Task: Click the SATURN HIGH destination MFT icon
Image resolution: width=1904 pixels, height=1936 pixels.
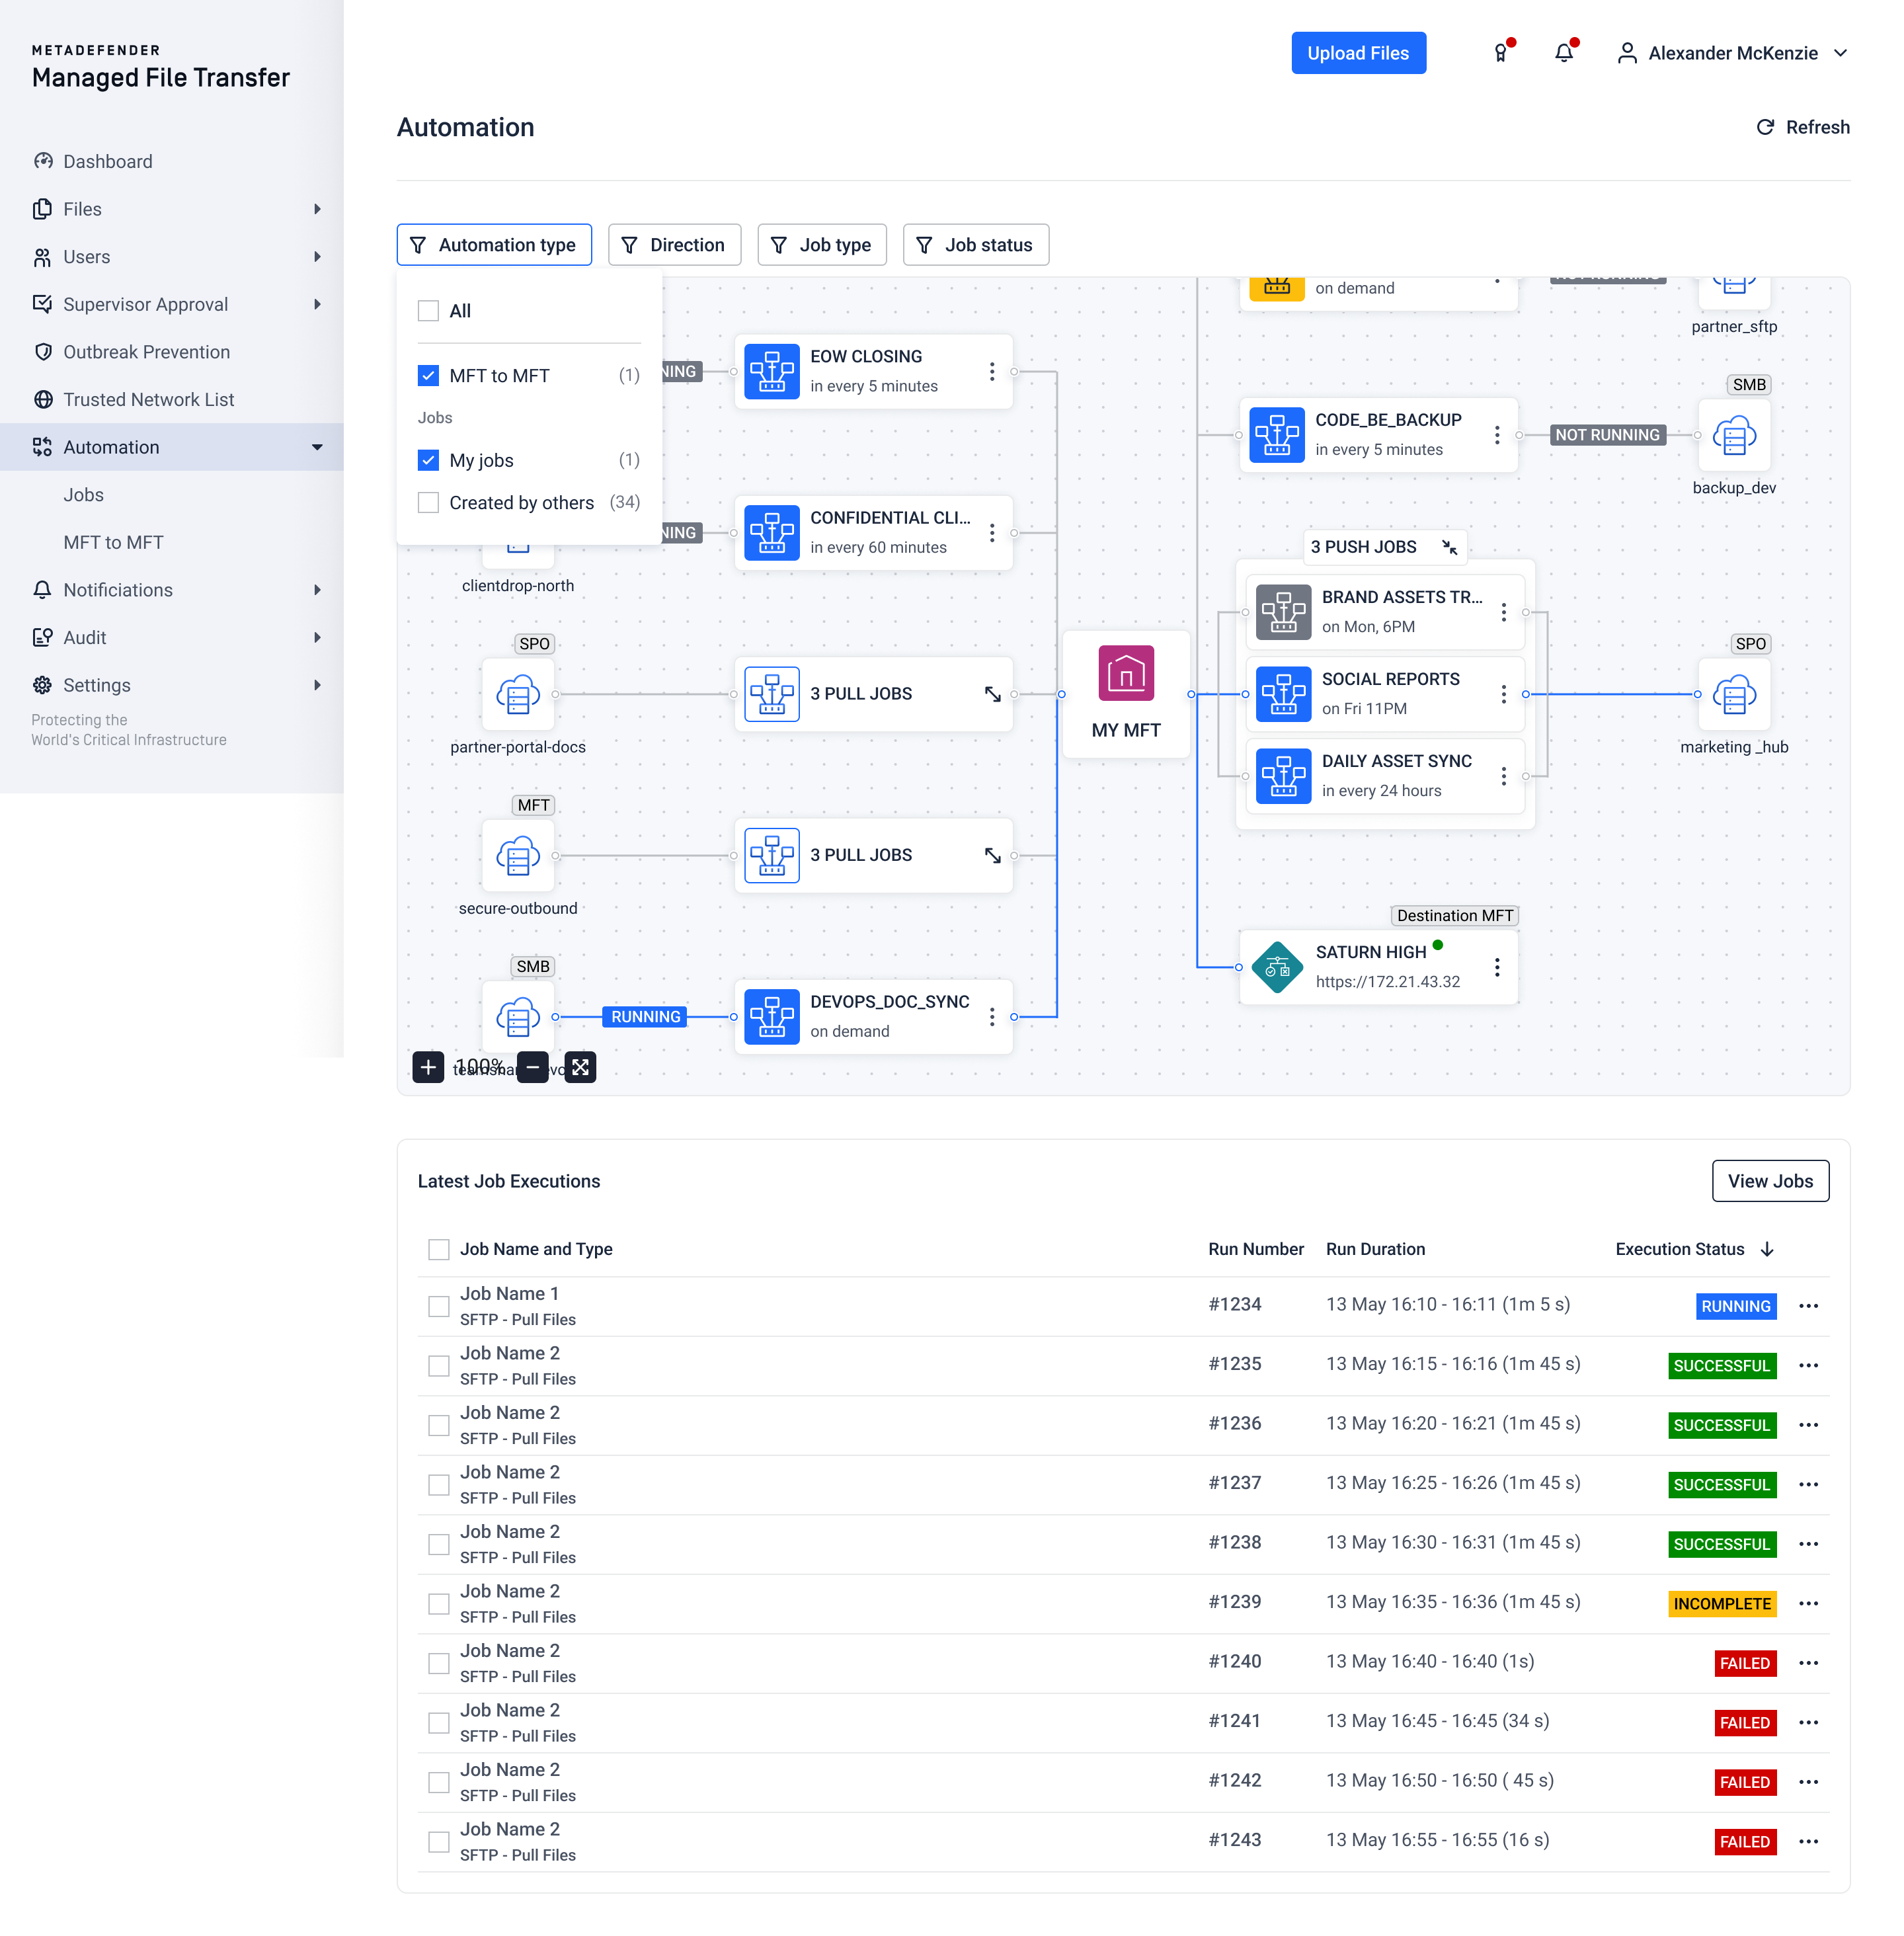Action: point(1277,967)
